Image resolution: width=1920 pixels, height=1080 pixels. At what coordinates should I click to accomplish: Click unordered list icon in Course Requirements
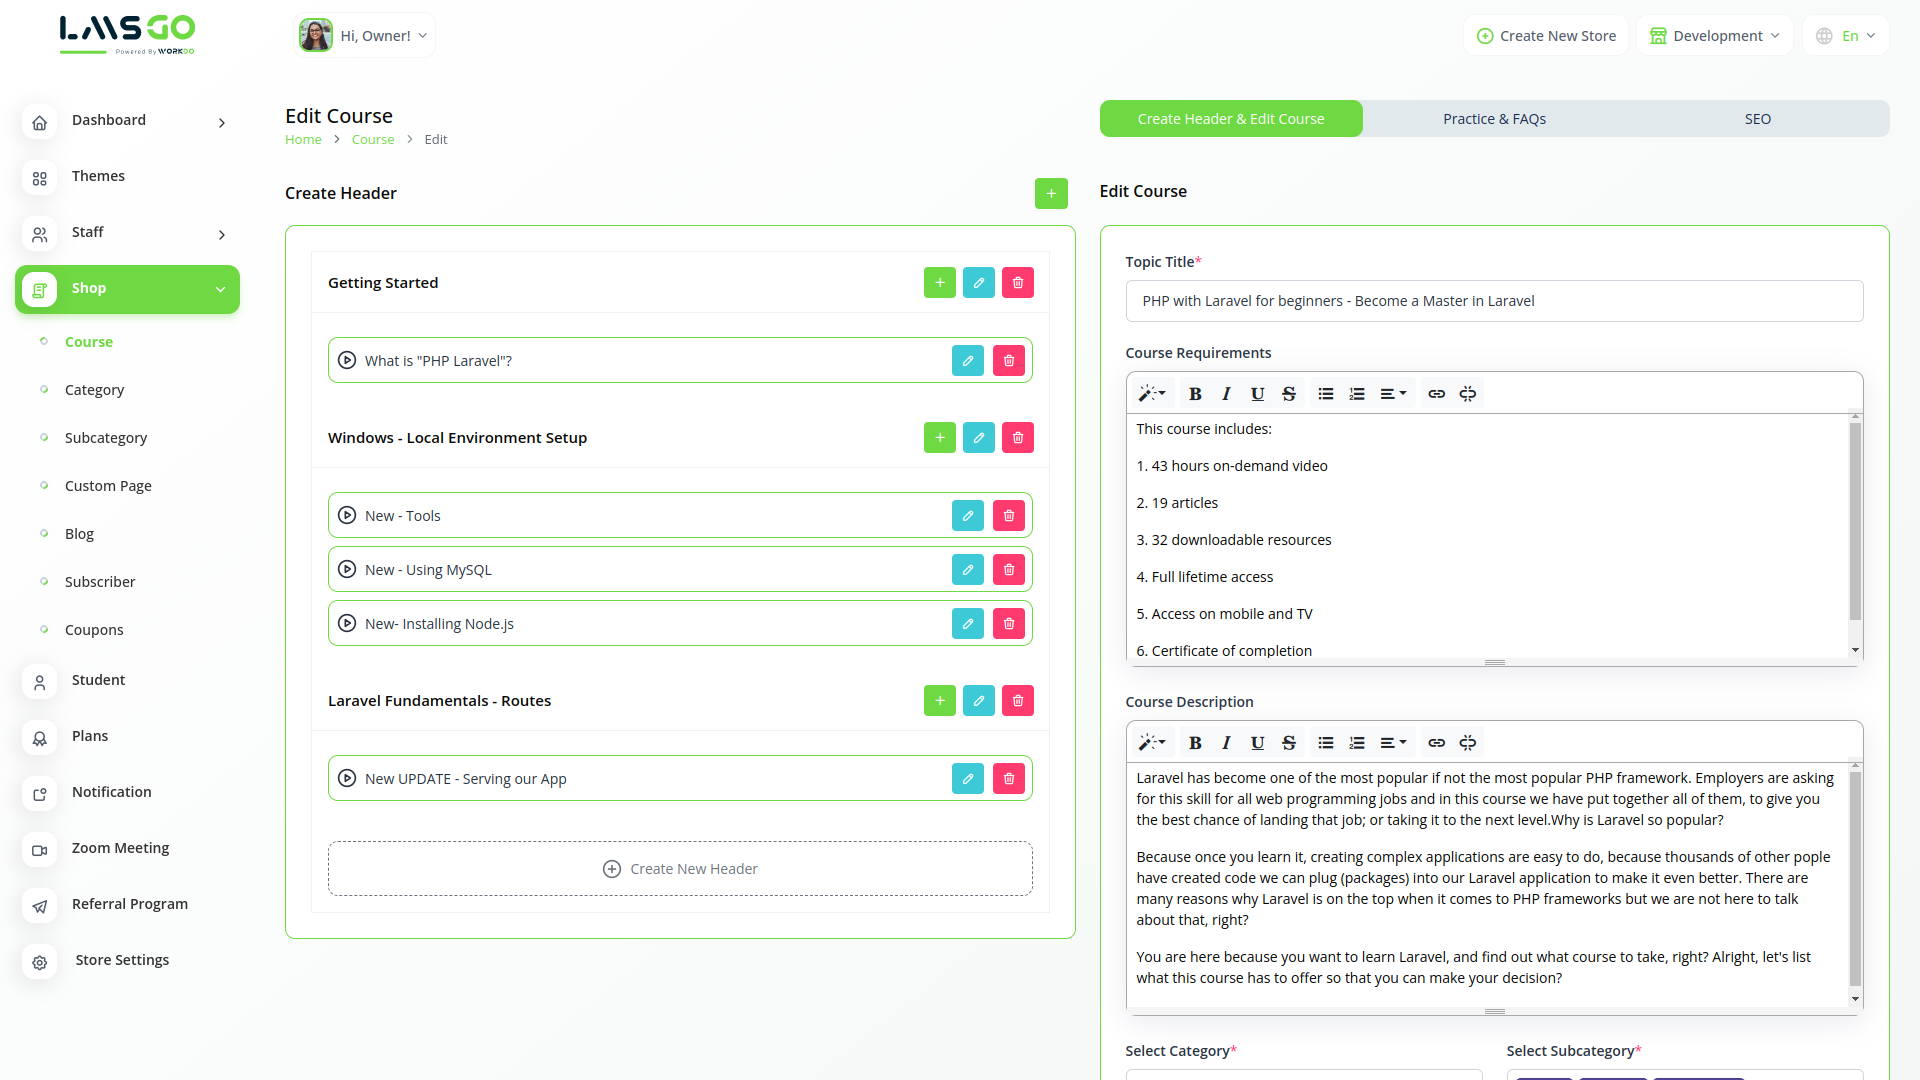pyautogui.click(x=1325, y=394)
